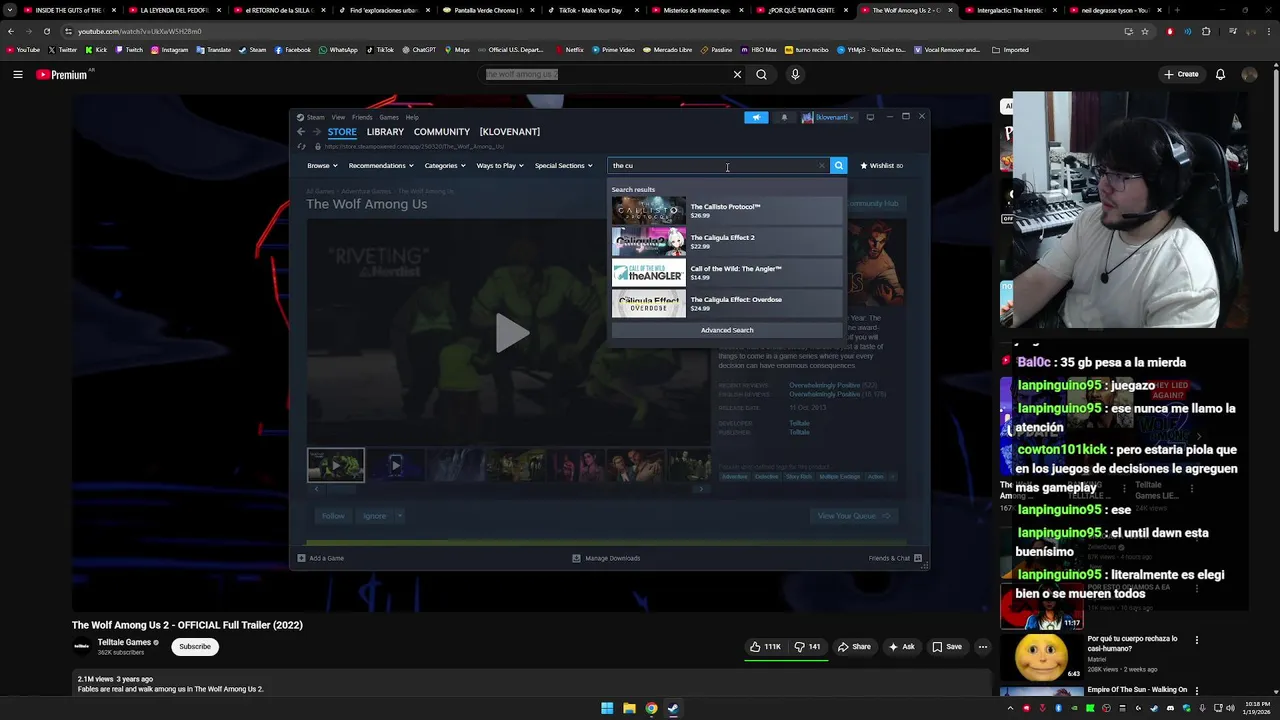Go to YouTube Premium home logo
The height and width of the screenshot is (720, 1280).
[63, 74]
